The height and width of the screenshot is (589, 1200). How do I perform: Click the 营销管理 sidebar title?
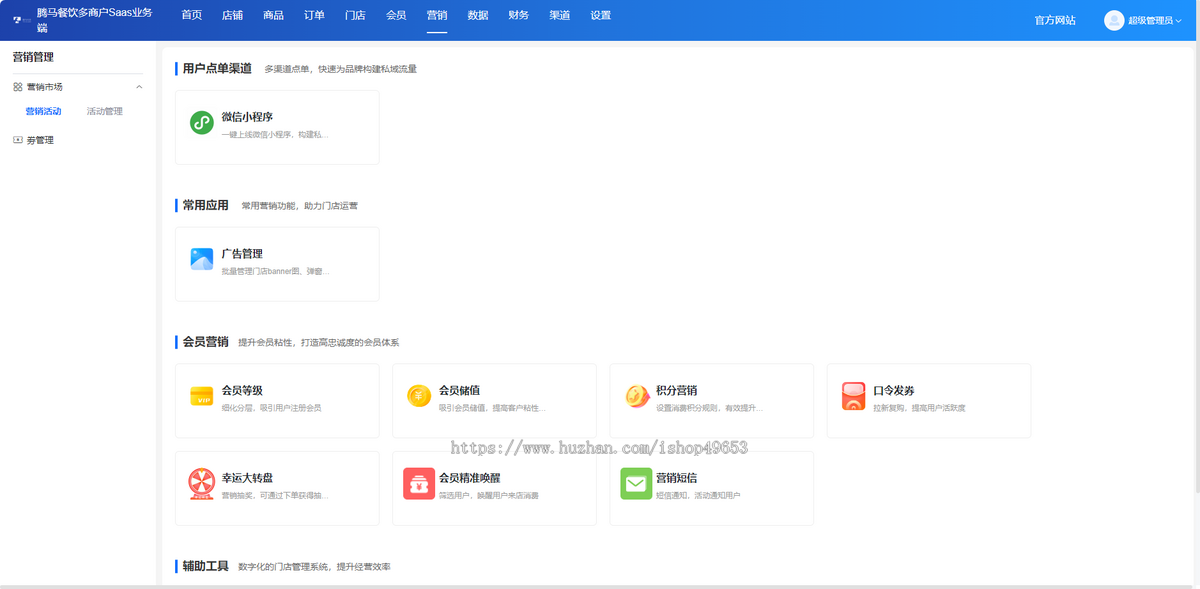coord(33,57)
